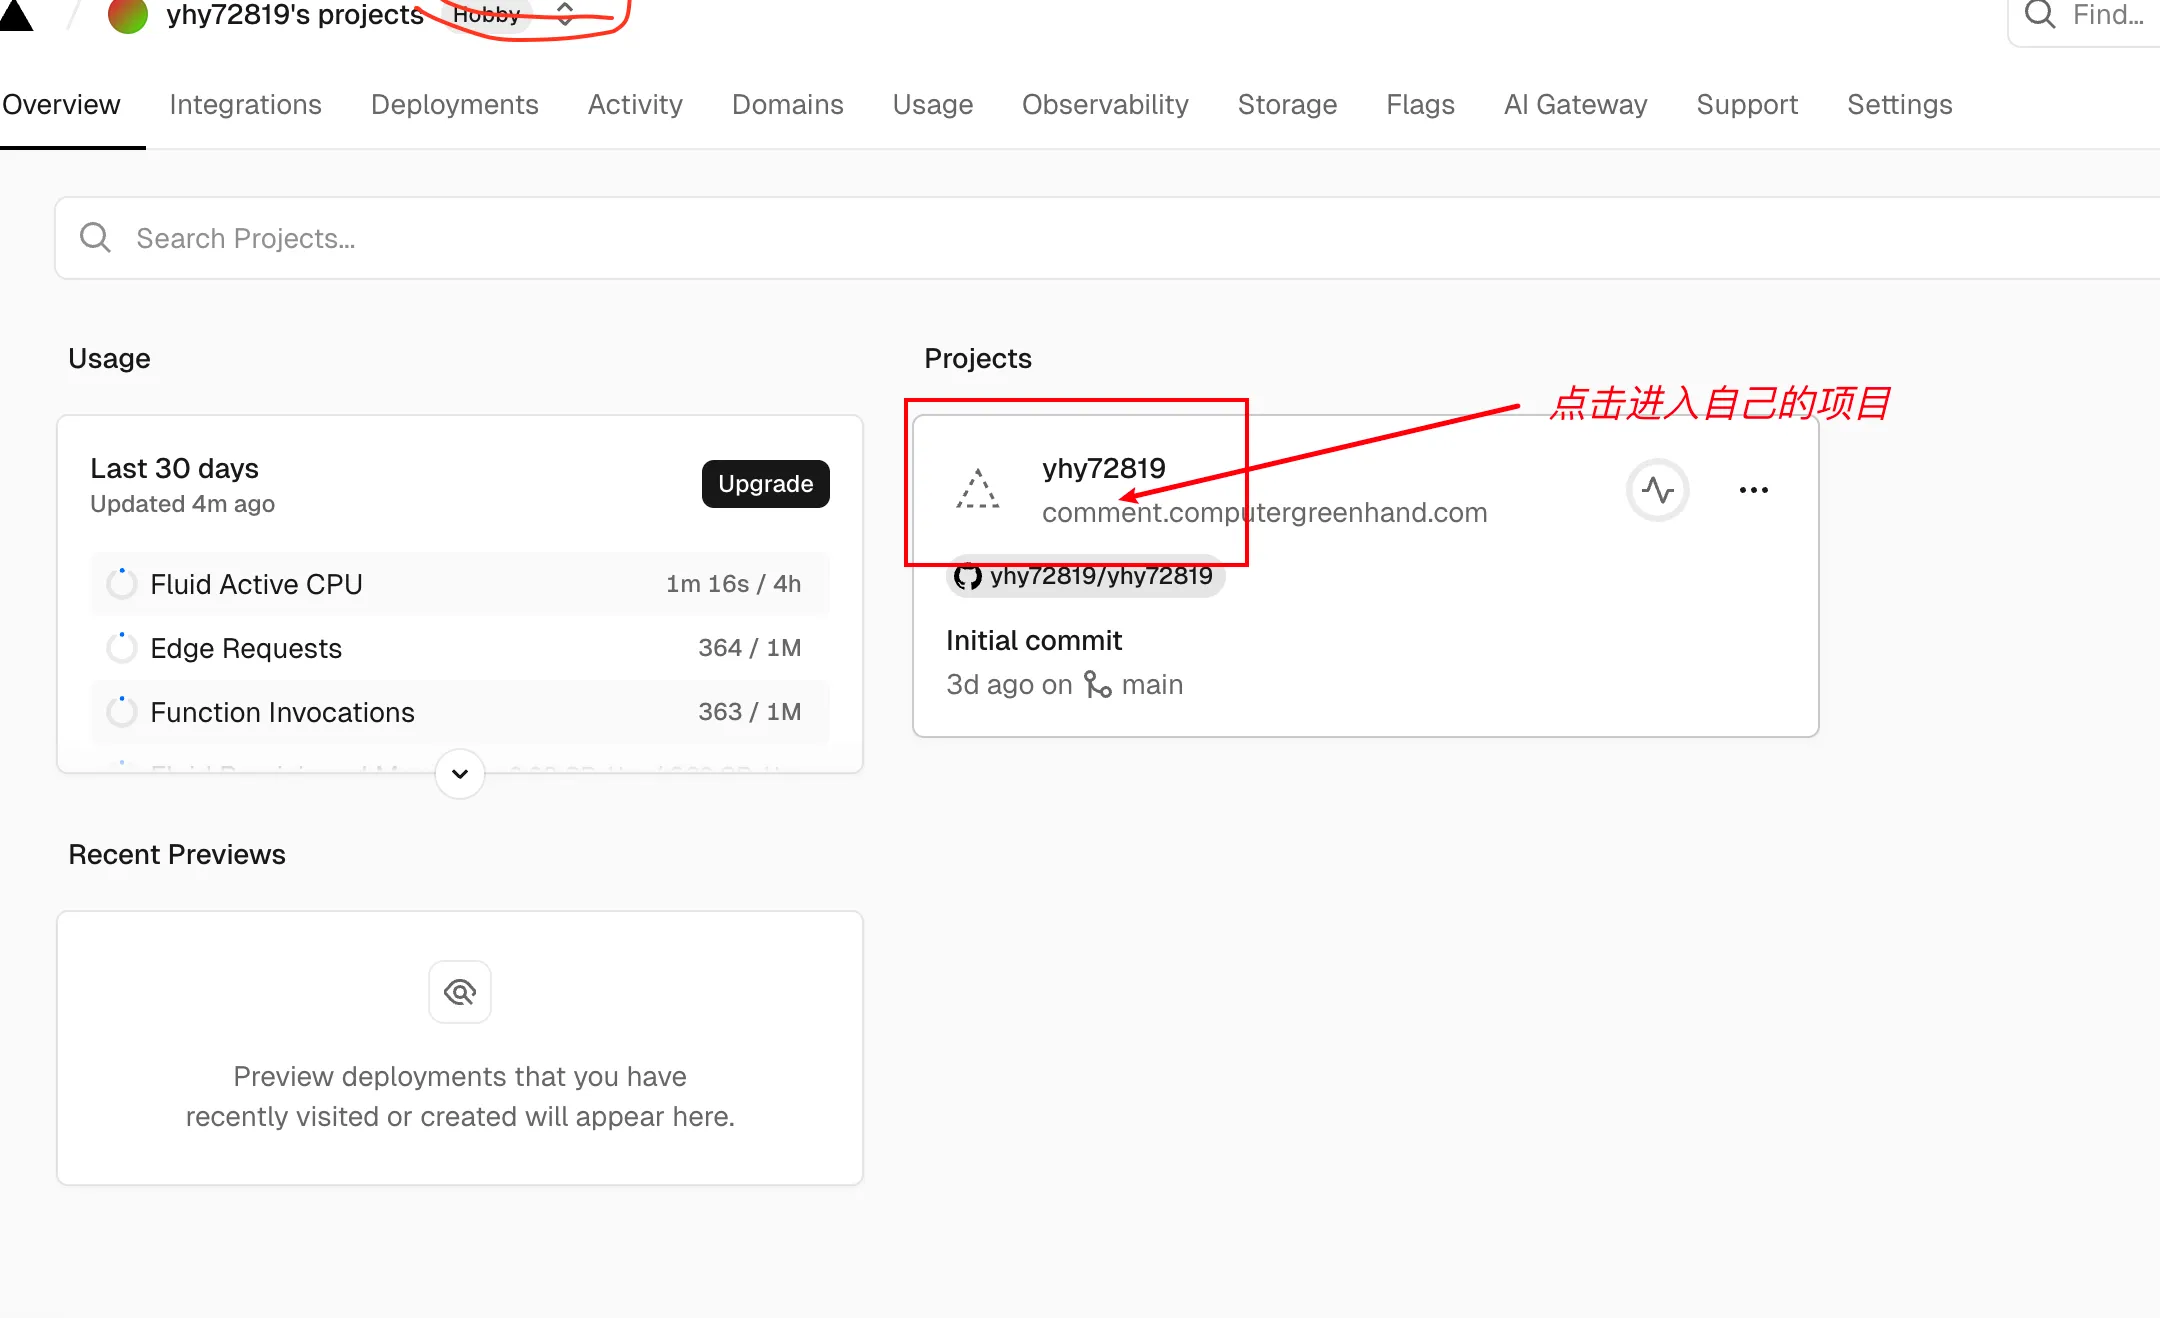Click the Find magnifier icon
The image size is (2160, 1318).
pyautogui.click(x=2040, y=14)
